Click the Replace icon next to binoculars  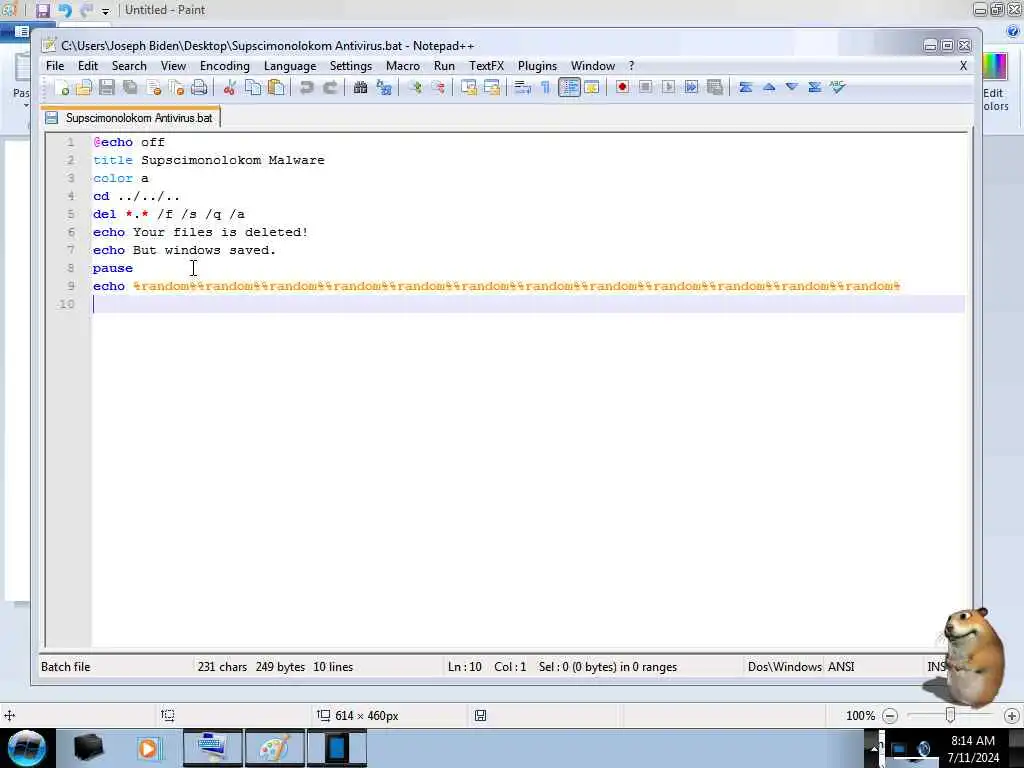(x=384, y=88)
